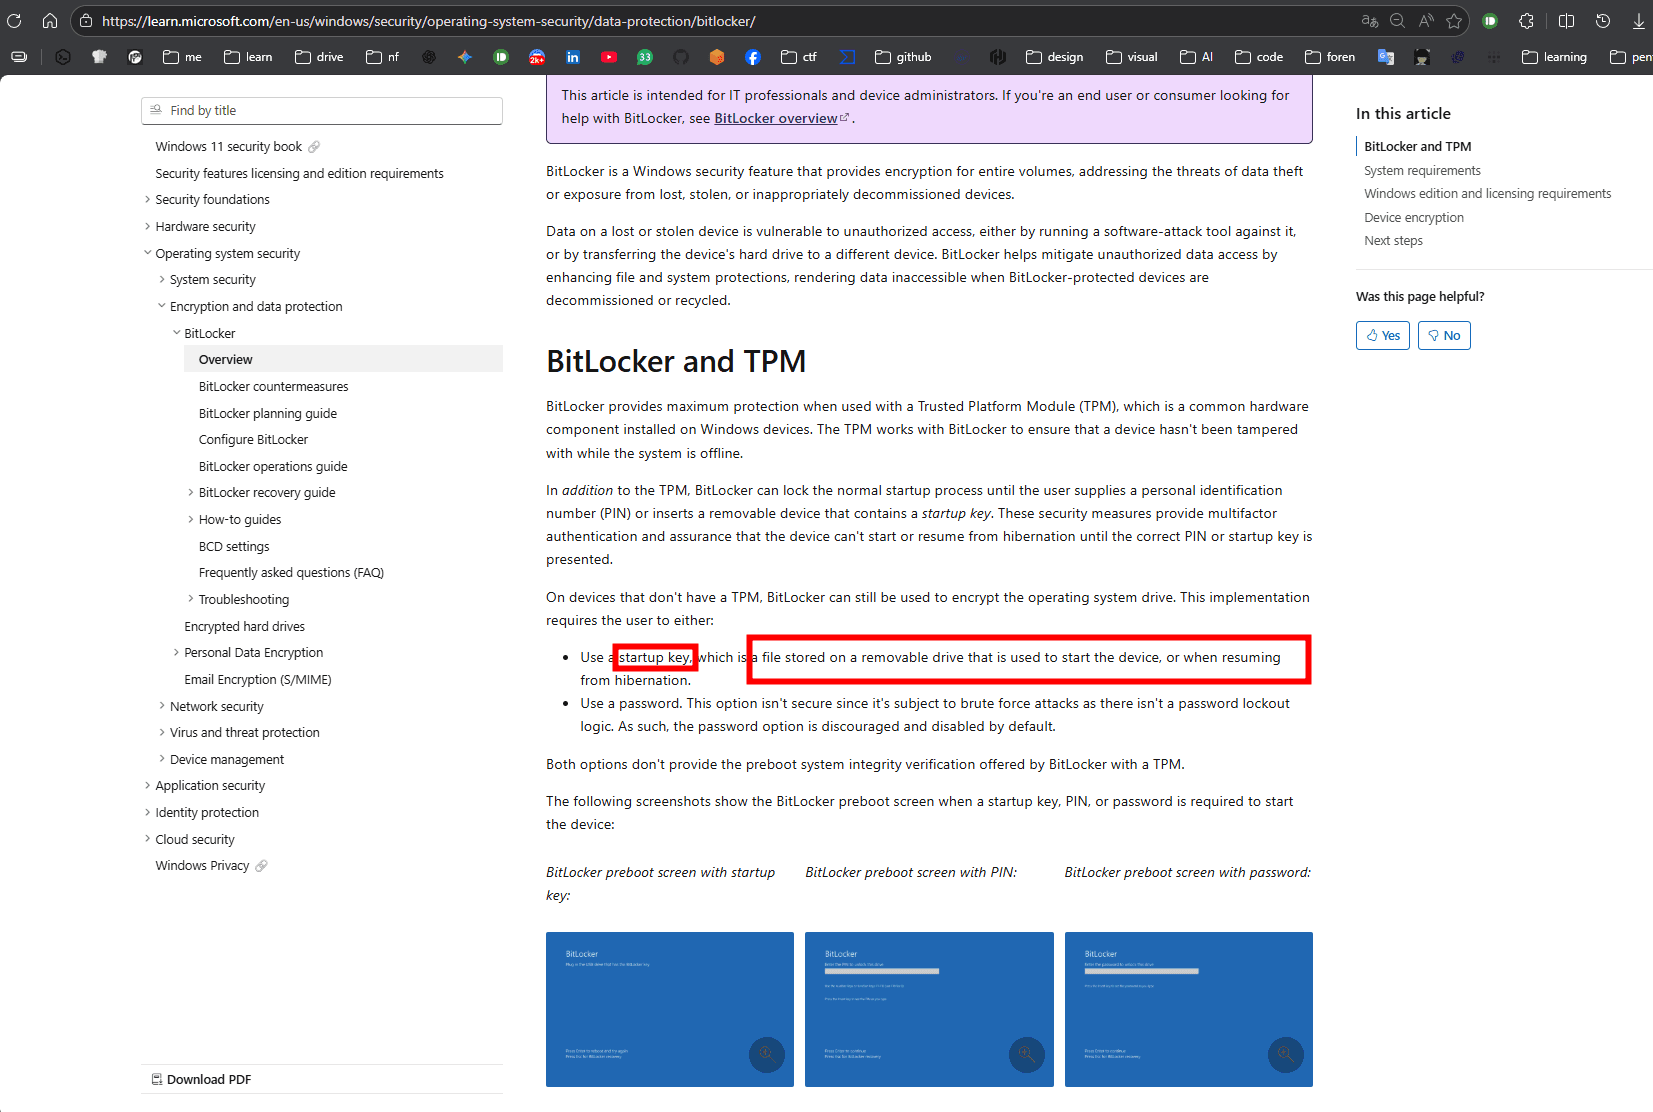Click the Read aloud icon in address bar
Image resolution: width=1653 pixels, height=1112 pixels.
(x=1426, y=21)
